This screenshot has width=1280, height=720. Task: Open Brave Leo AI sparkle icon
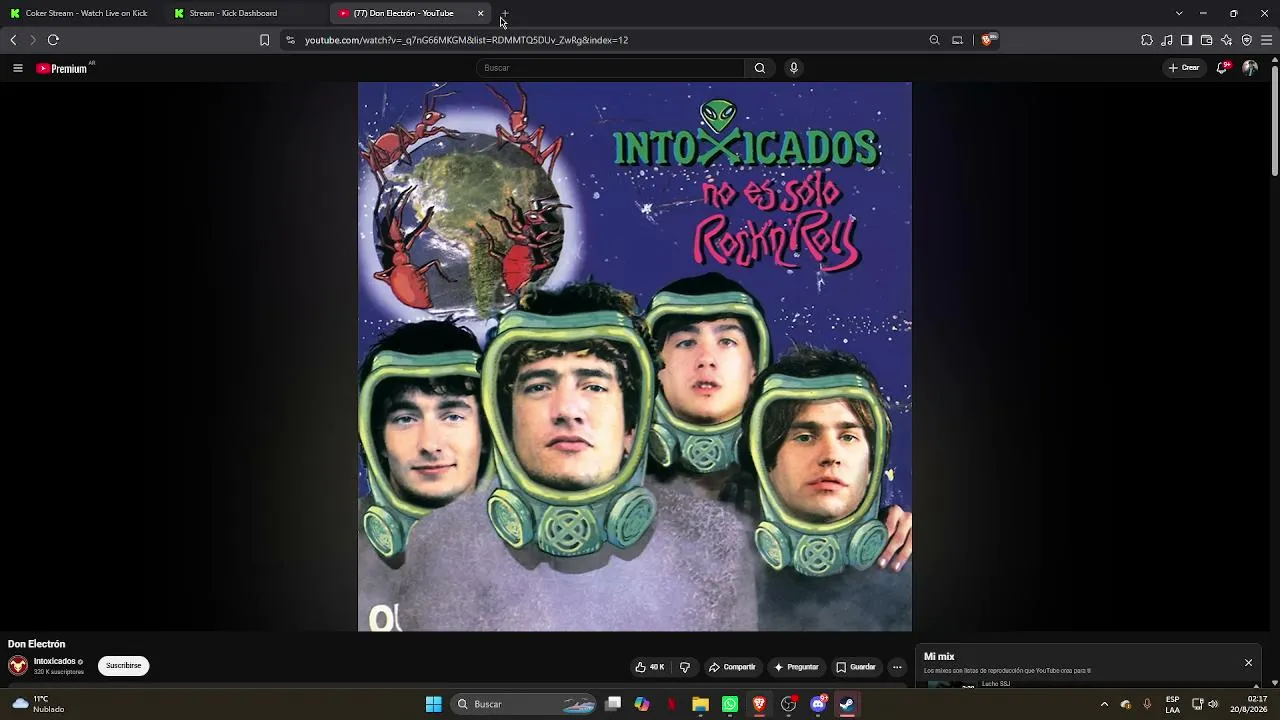point(1226,40)
